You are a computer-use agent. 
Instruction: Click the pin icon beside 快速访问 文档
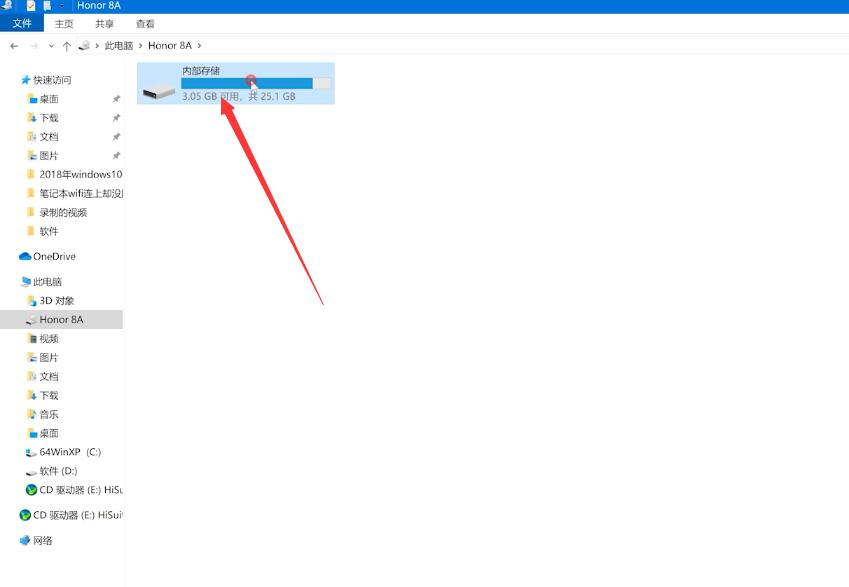click(116, 137)
